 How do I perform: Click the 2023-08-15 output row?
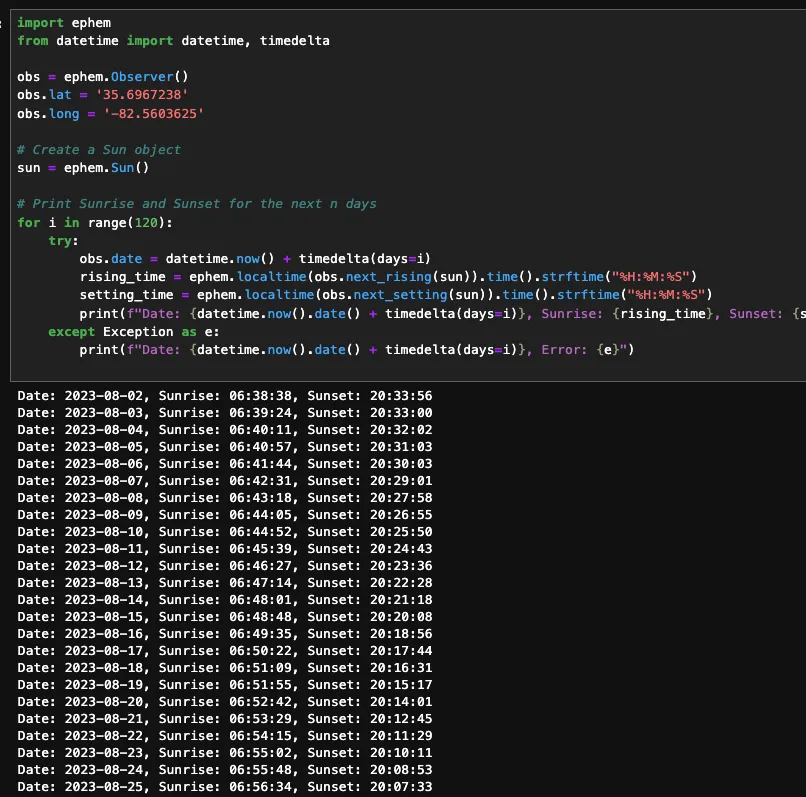(224, 616)
